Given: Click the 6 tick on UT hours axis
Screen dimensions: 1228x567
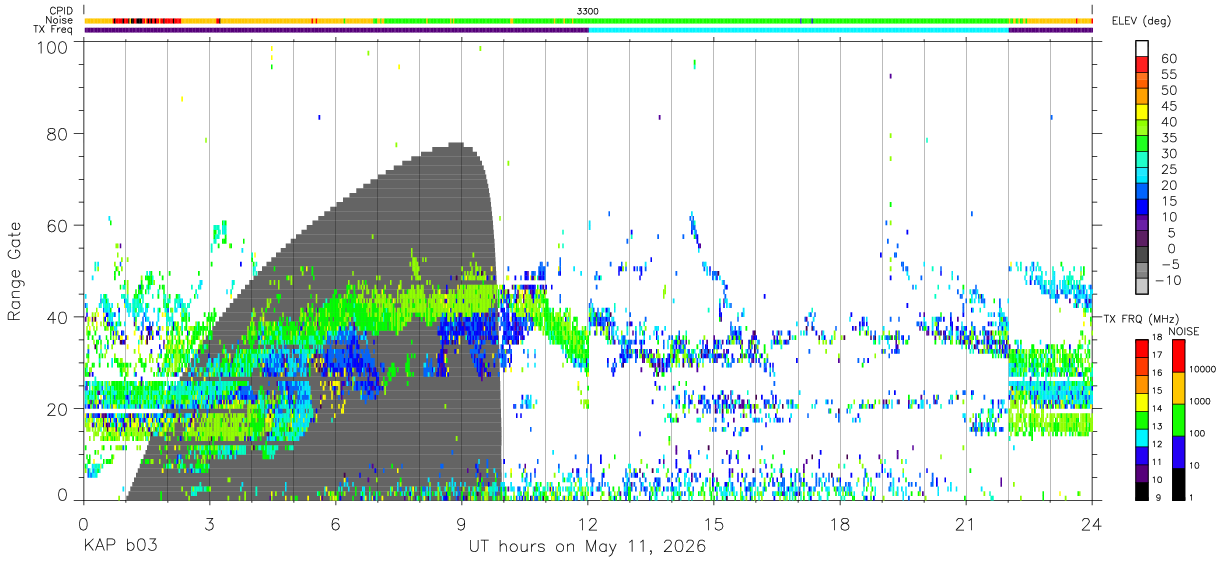Looking at the screenshot, I should coord(335,524).
